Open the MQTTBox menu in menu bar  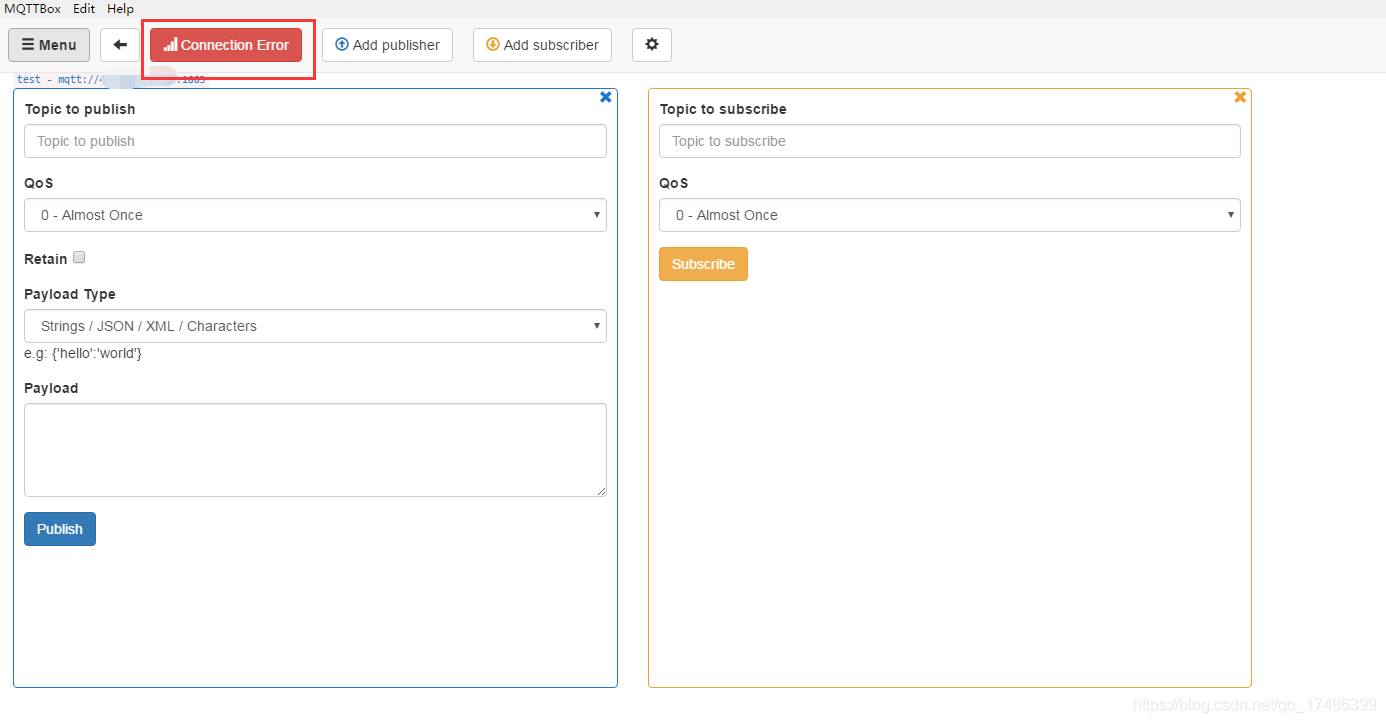(32, 9)
